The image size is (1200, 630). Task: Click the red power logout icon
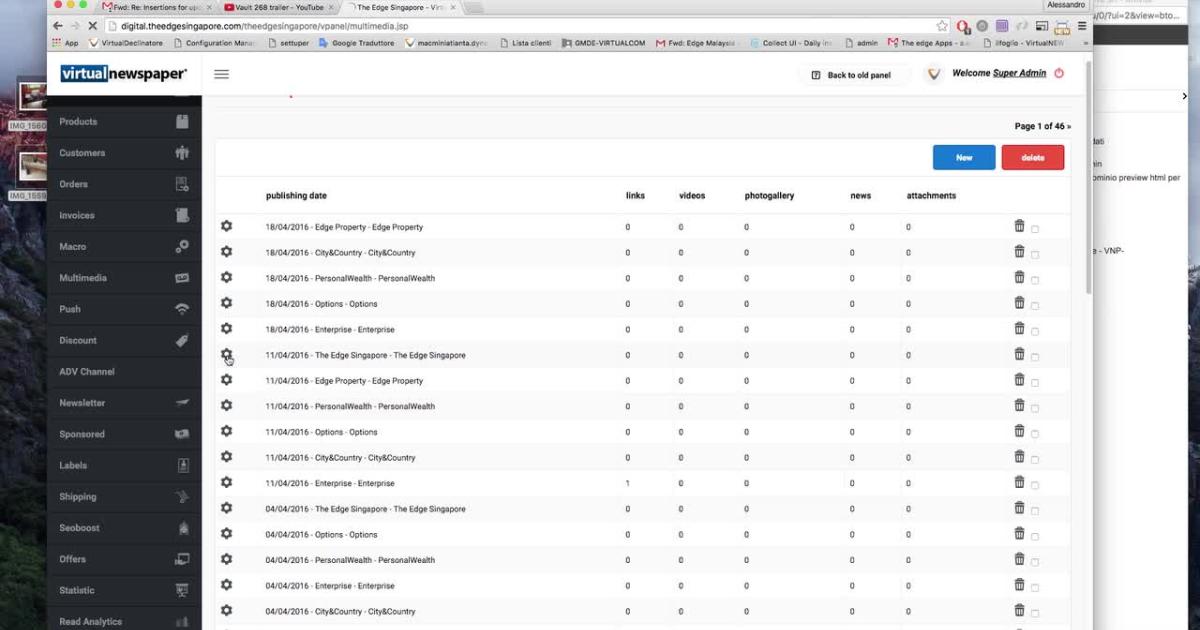tap(1059, 73)
